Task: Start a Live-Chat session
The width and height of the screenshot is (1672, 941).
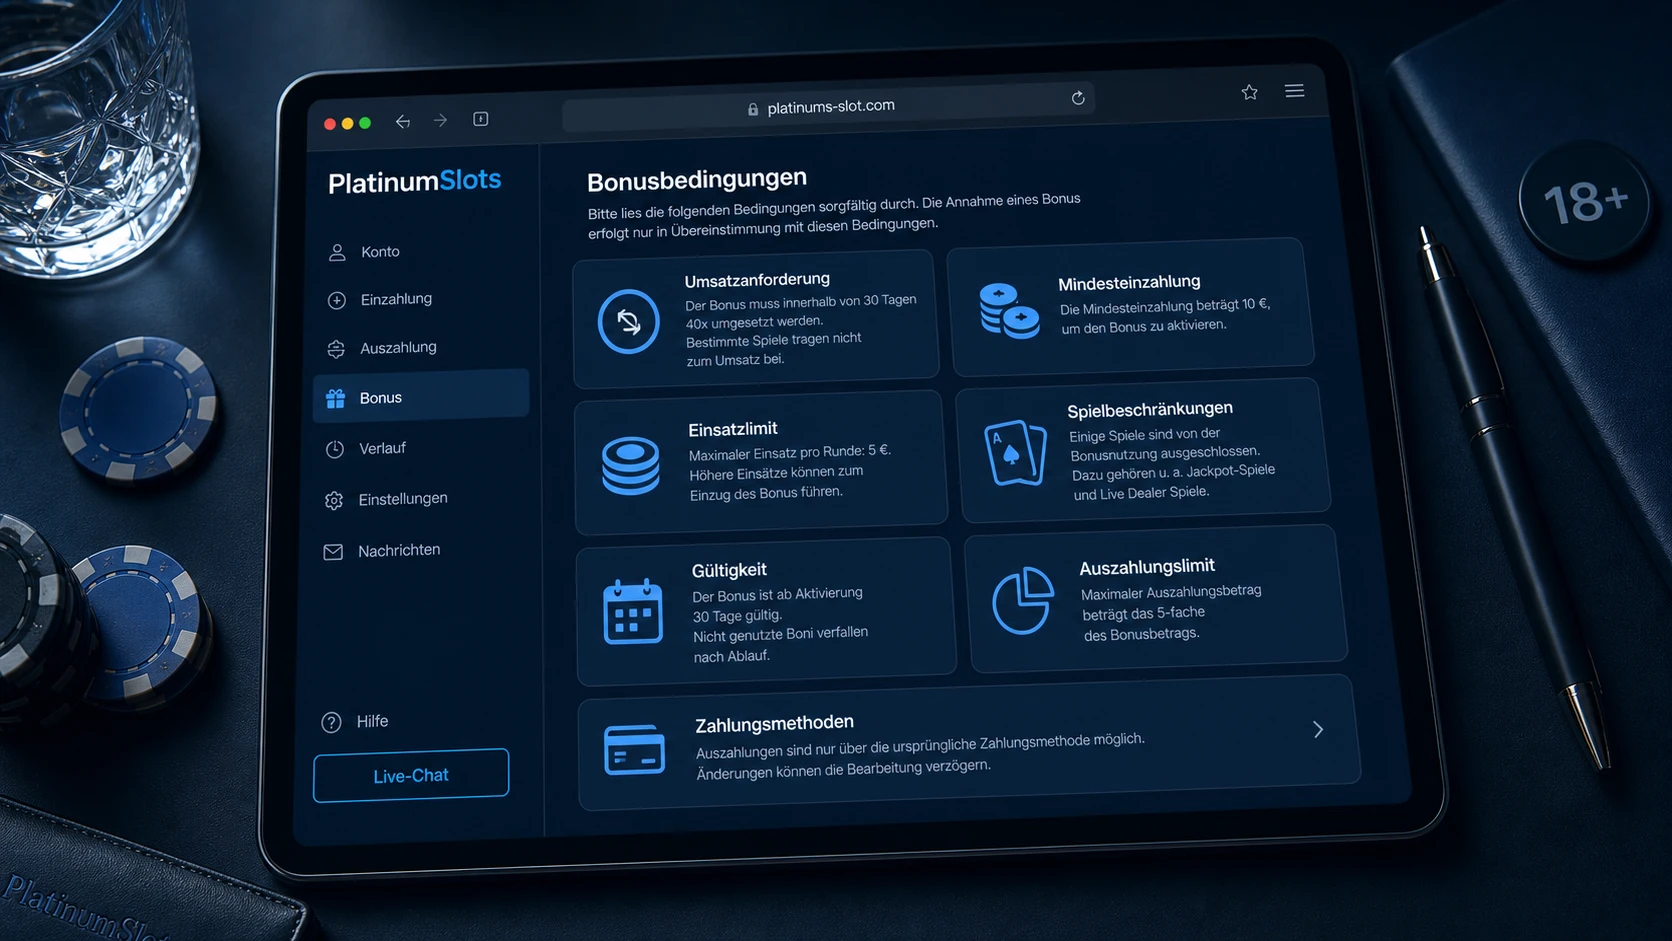Action: tap(411, 775)
